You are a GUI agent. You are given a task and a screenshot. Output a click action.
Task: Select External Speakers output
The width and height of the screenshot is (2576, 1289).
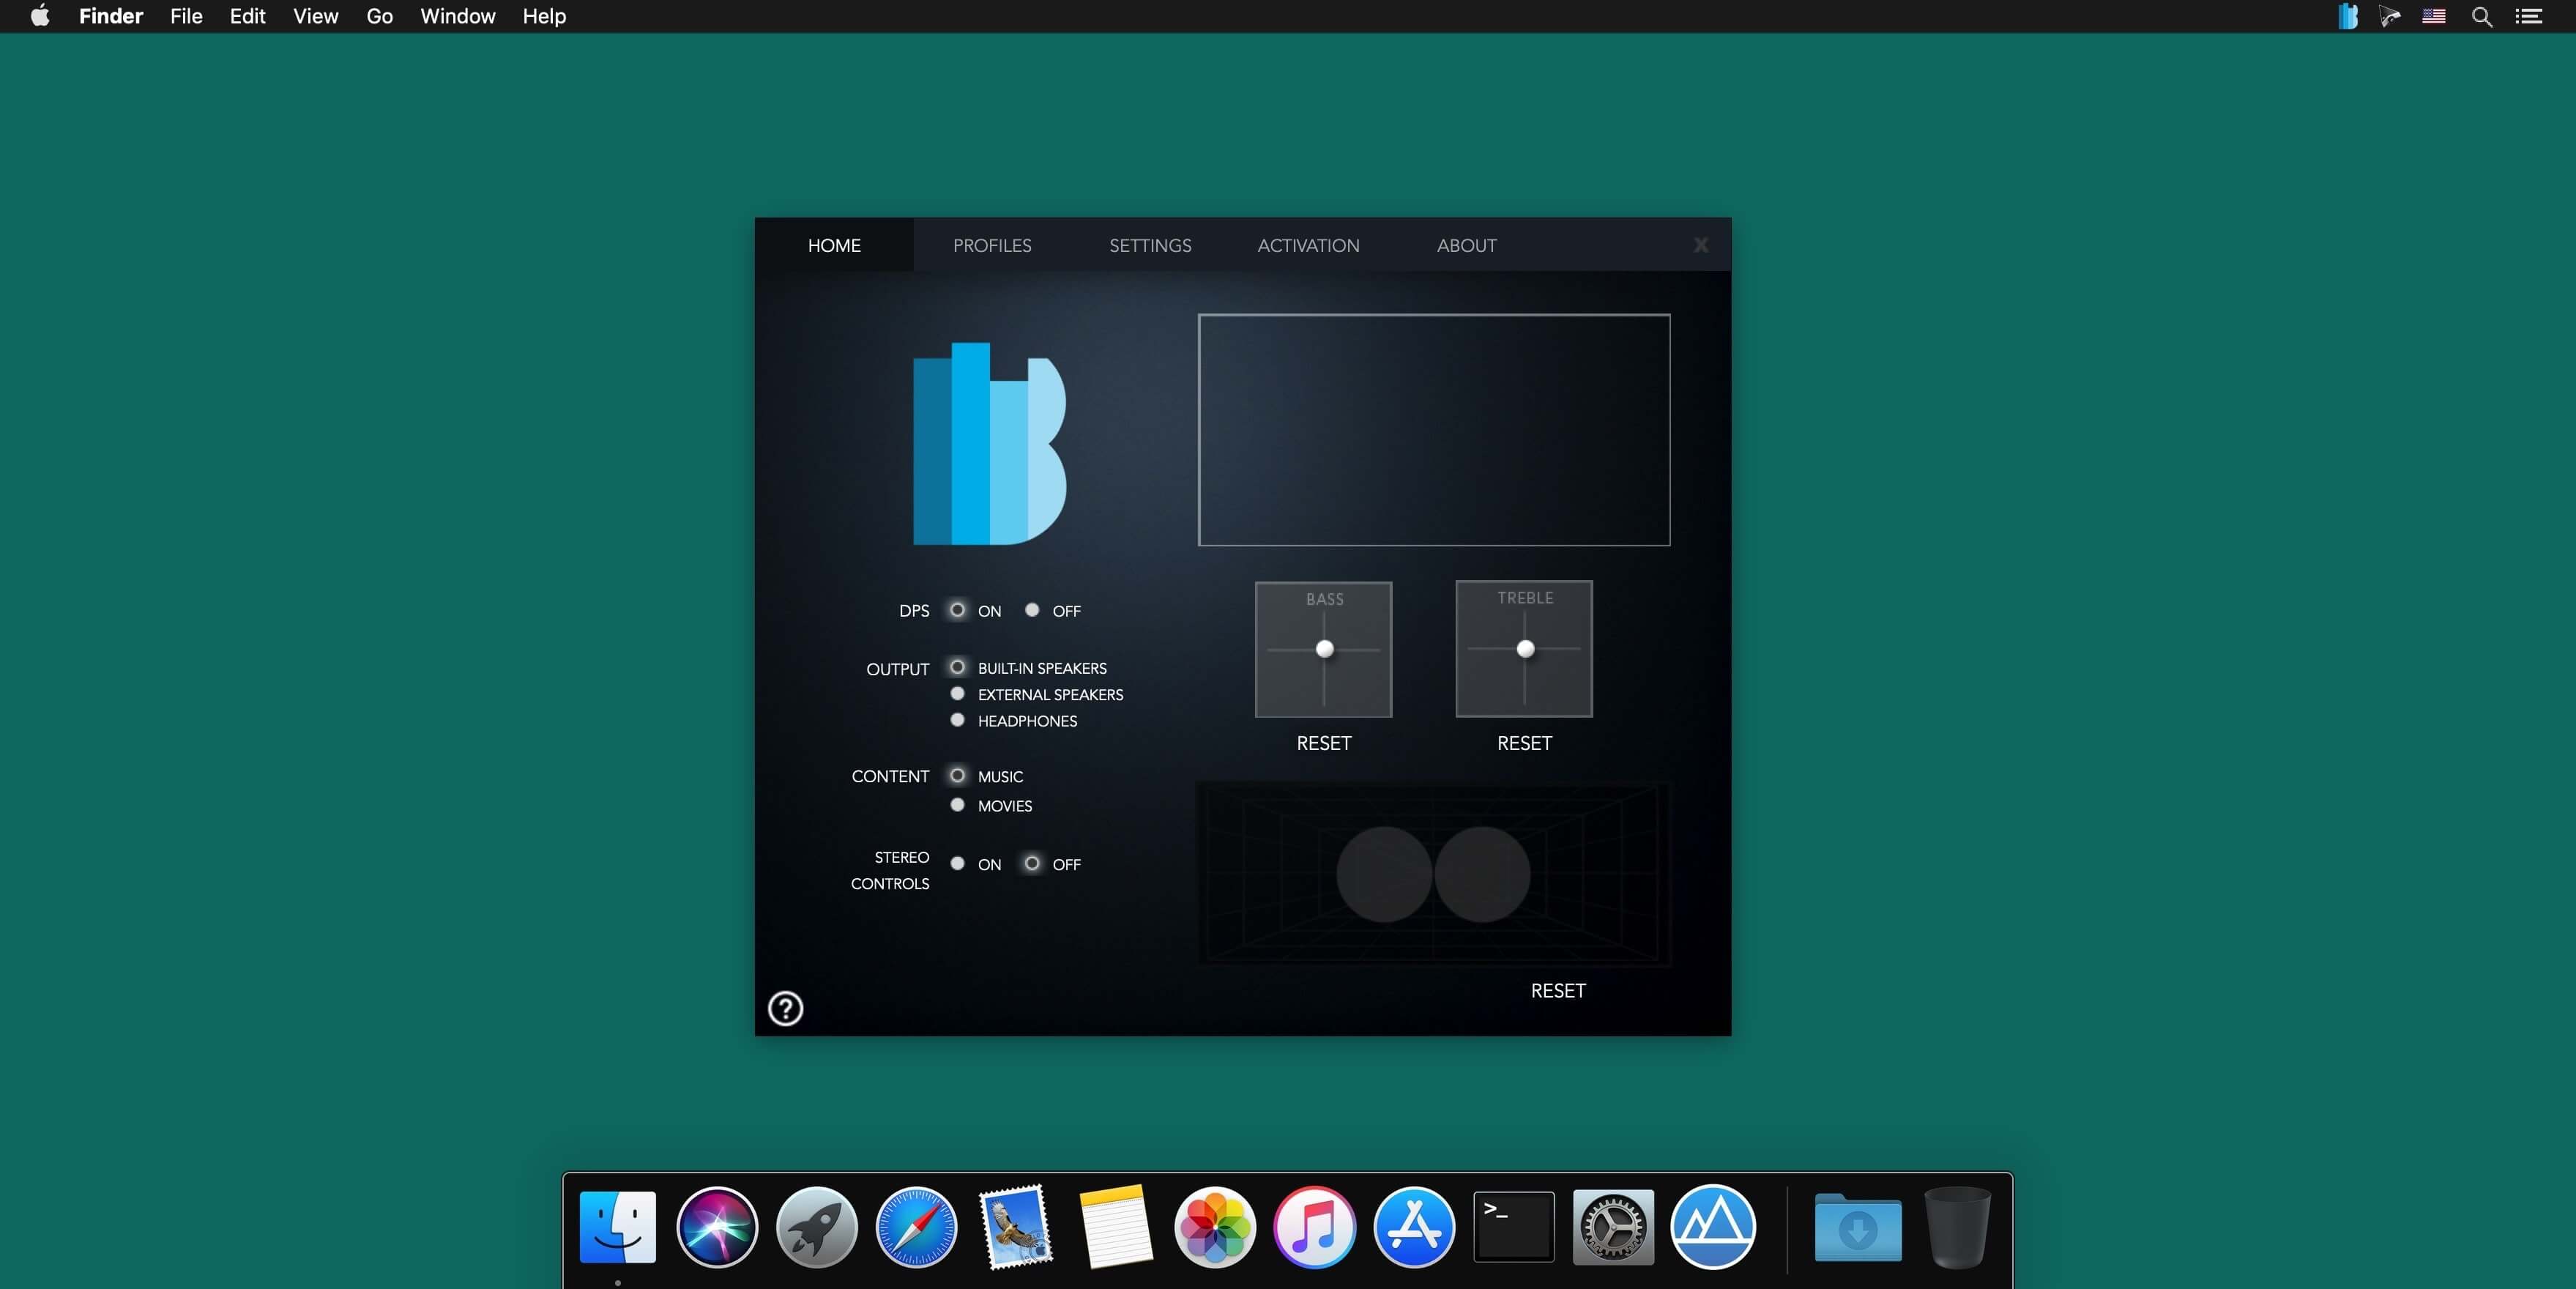point(957,694)
